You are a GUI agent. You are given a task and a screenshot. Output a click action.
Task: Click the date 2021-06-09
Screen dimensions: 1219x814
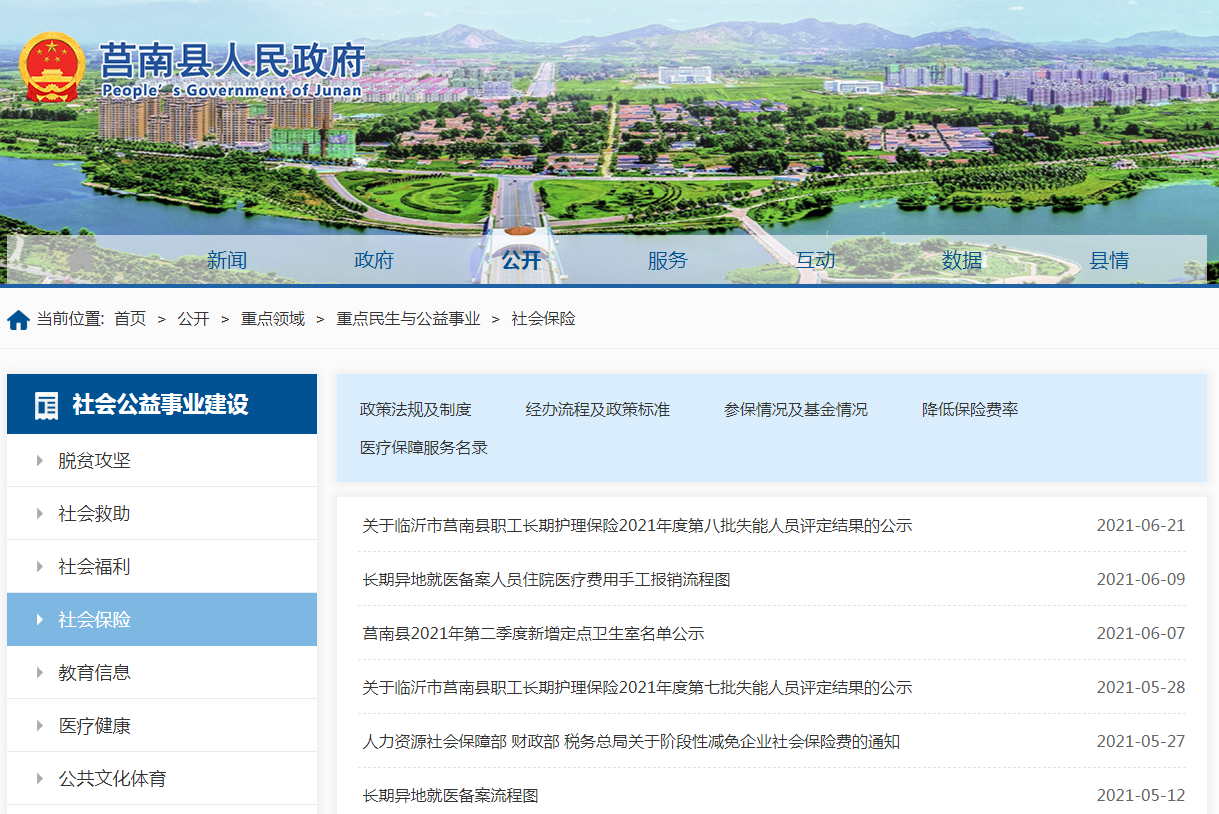pyautogui.click(x=1141, y=580)
